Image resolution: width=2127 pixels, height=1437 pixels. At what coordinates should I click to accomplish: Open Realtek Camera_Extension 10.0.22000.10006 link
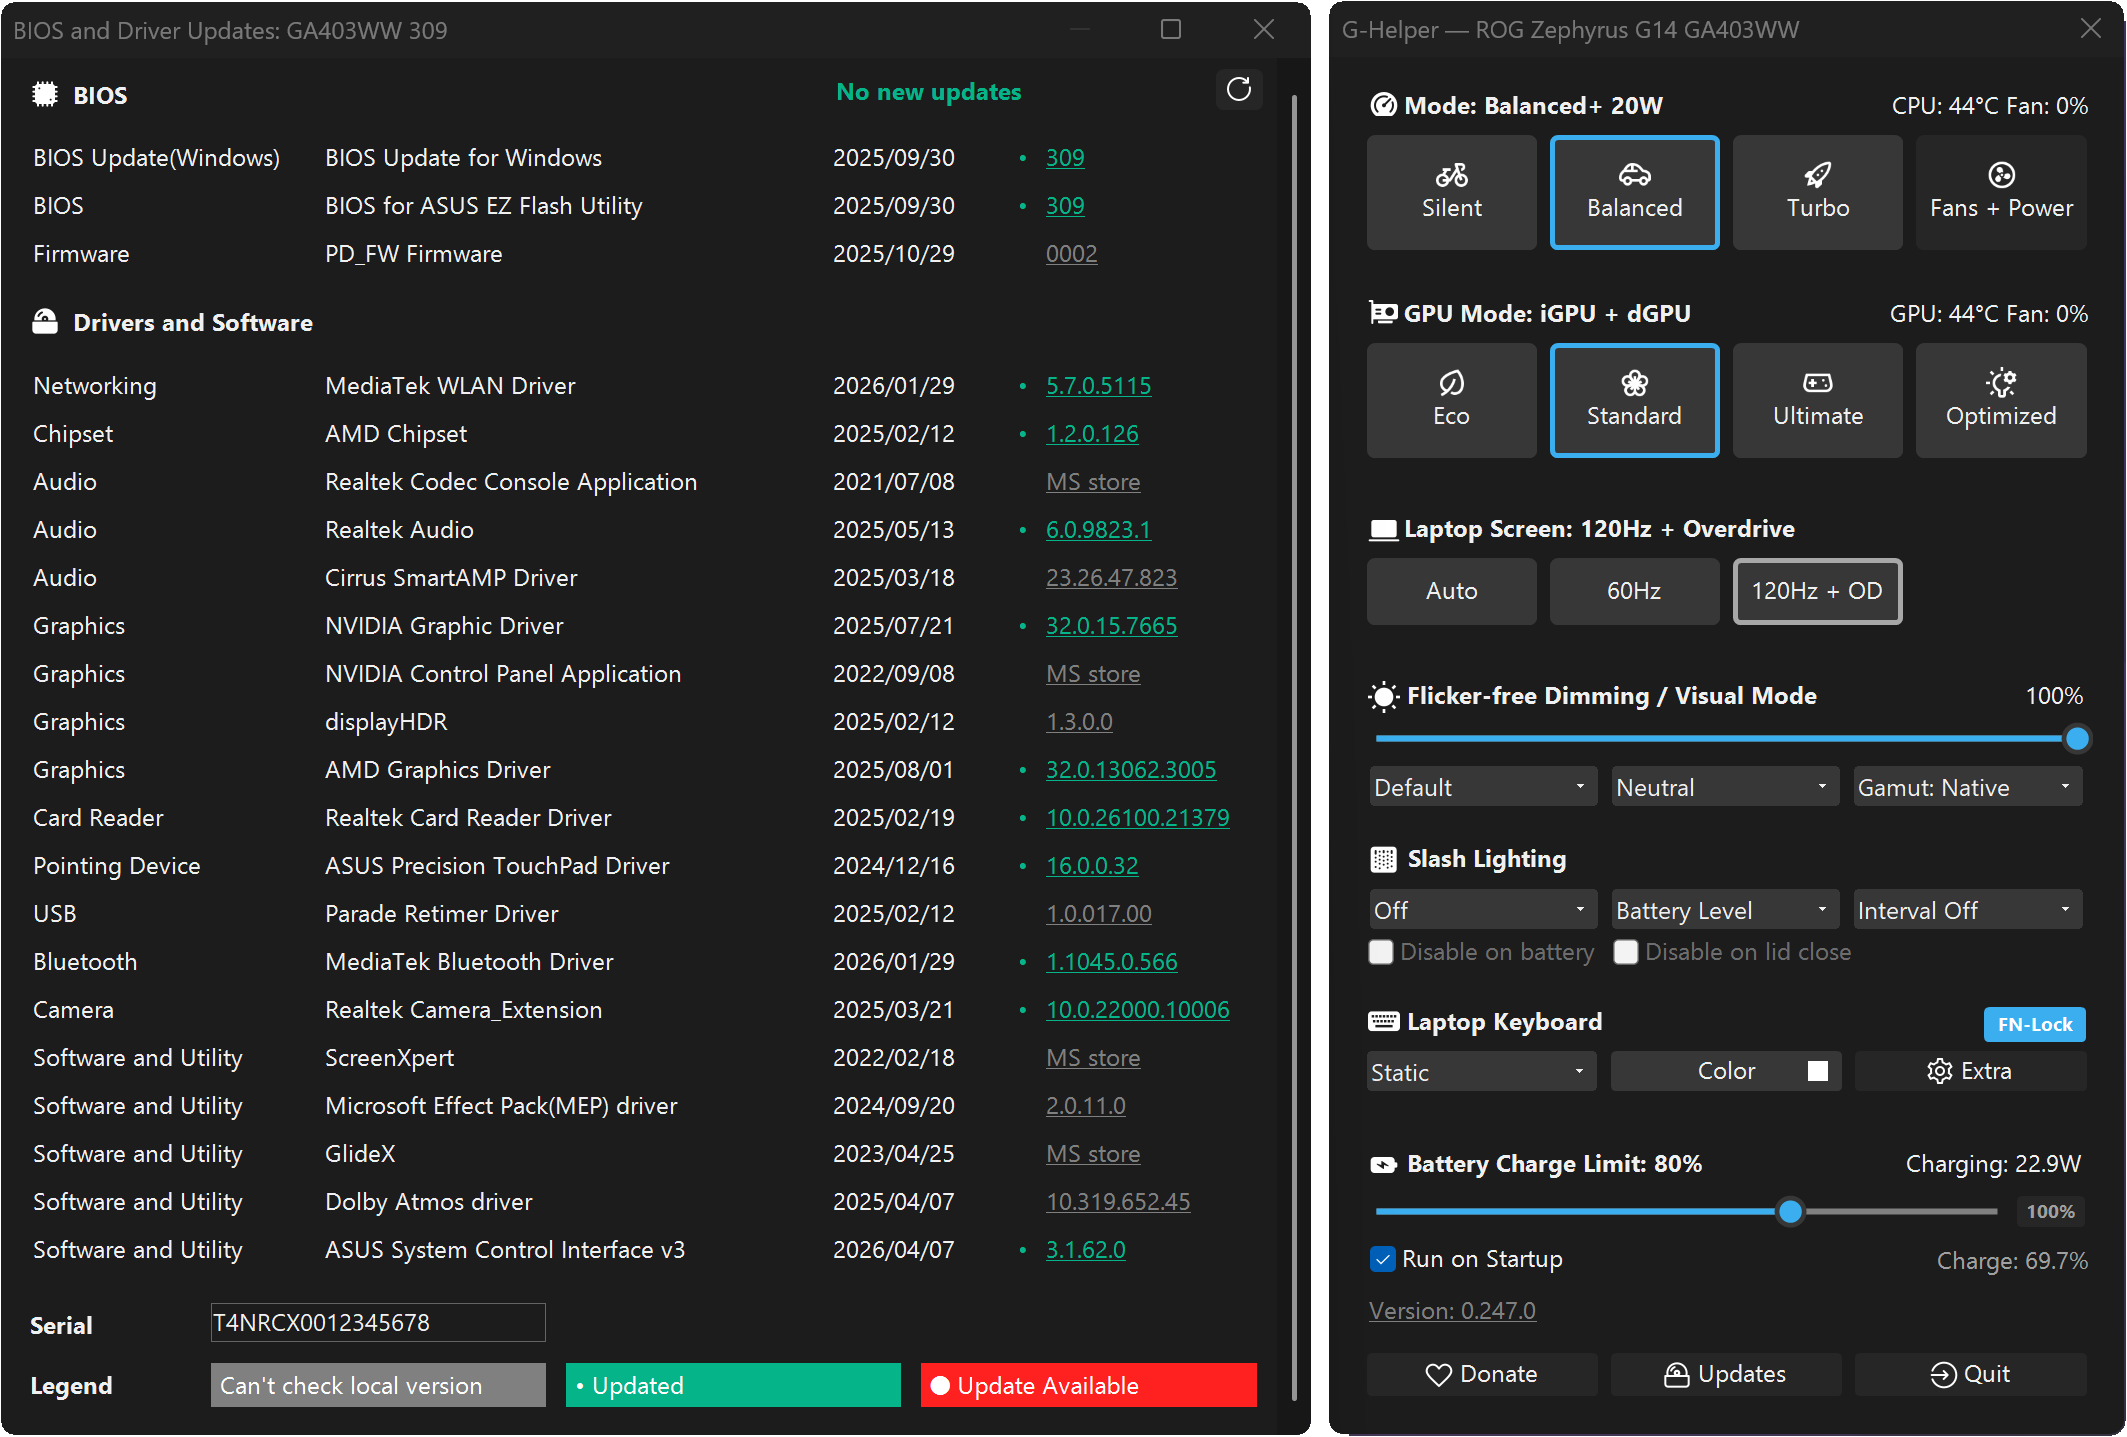pyautogui.click(x=1137, y=1010)
